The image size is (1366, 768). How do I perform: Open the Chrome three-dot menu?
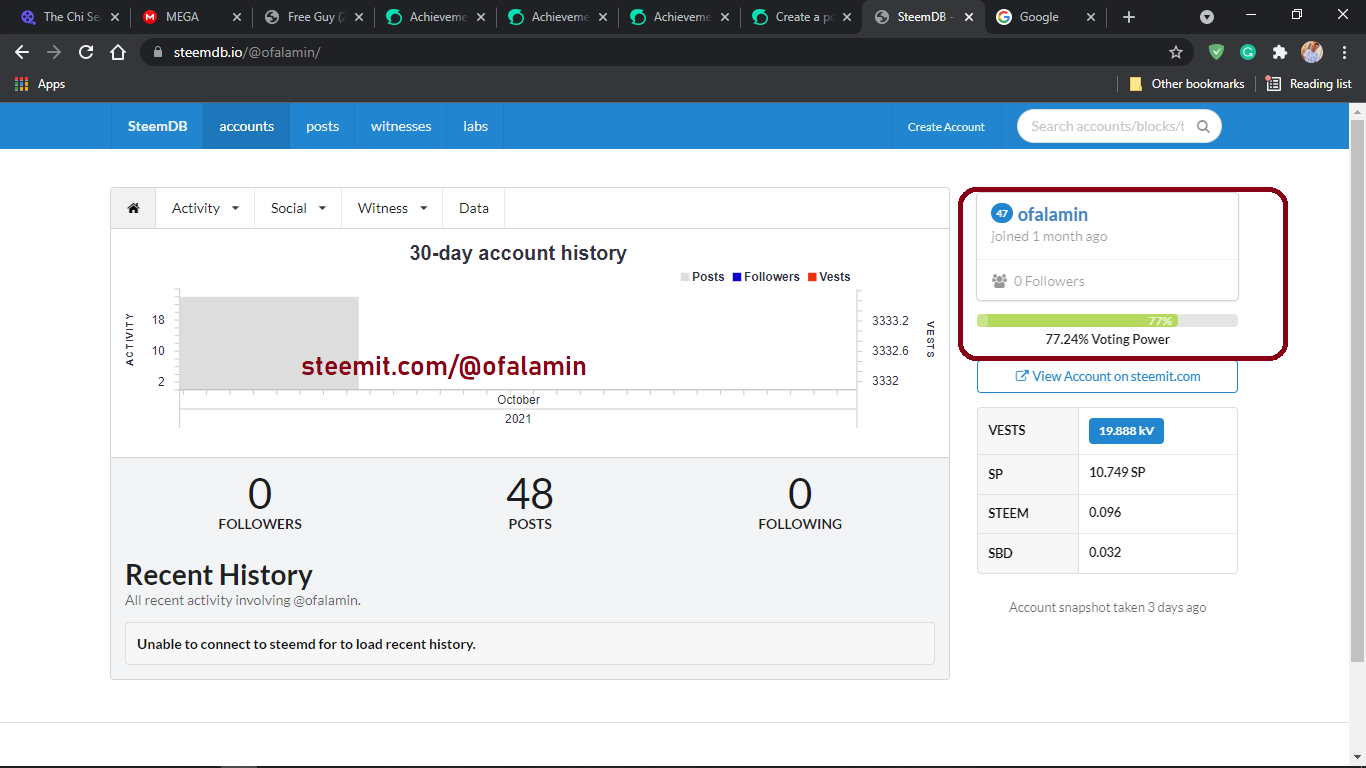1344,52
